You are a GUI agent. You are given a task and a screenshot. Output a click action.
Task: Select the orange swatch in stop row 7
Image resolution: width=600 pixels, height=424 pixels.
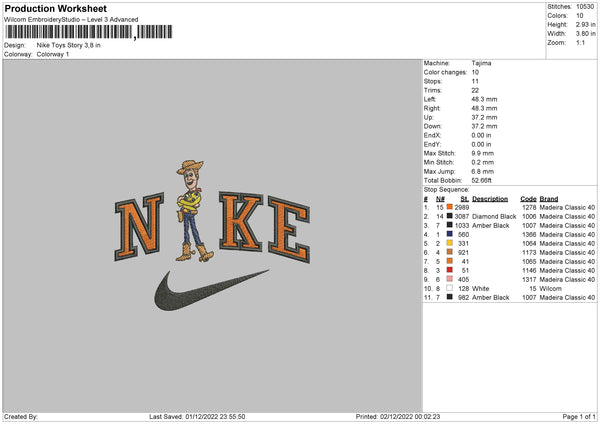click(450, 261)
